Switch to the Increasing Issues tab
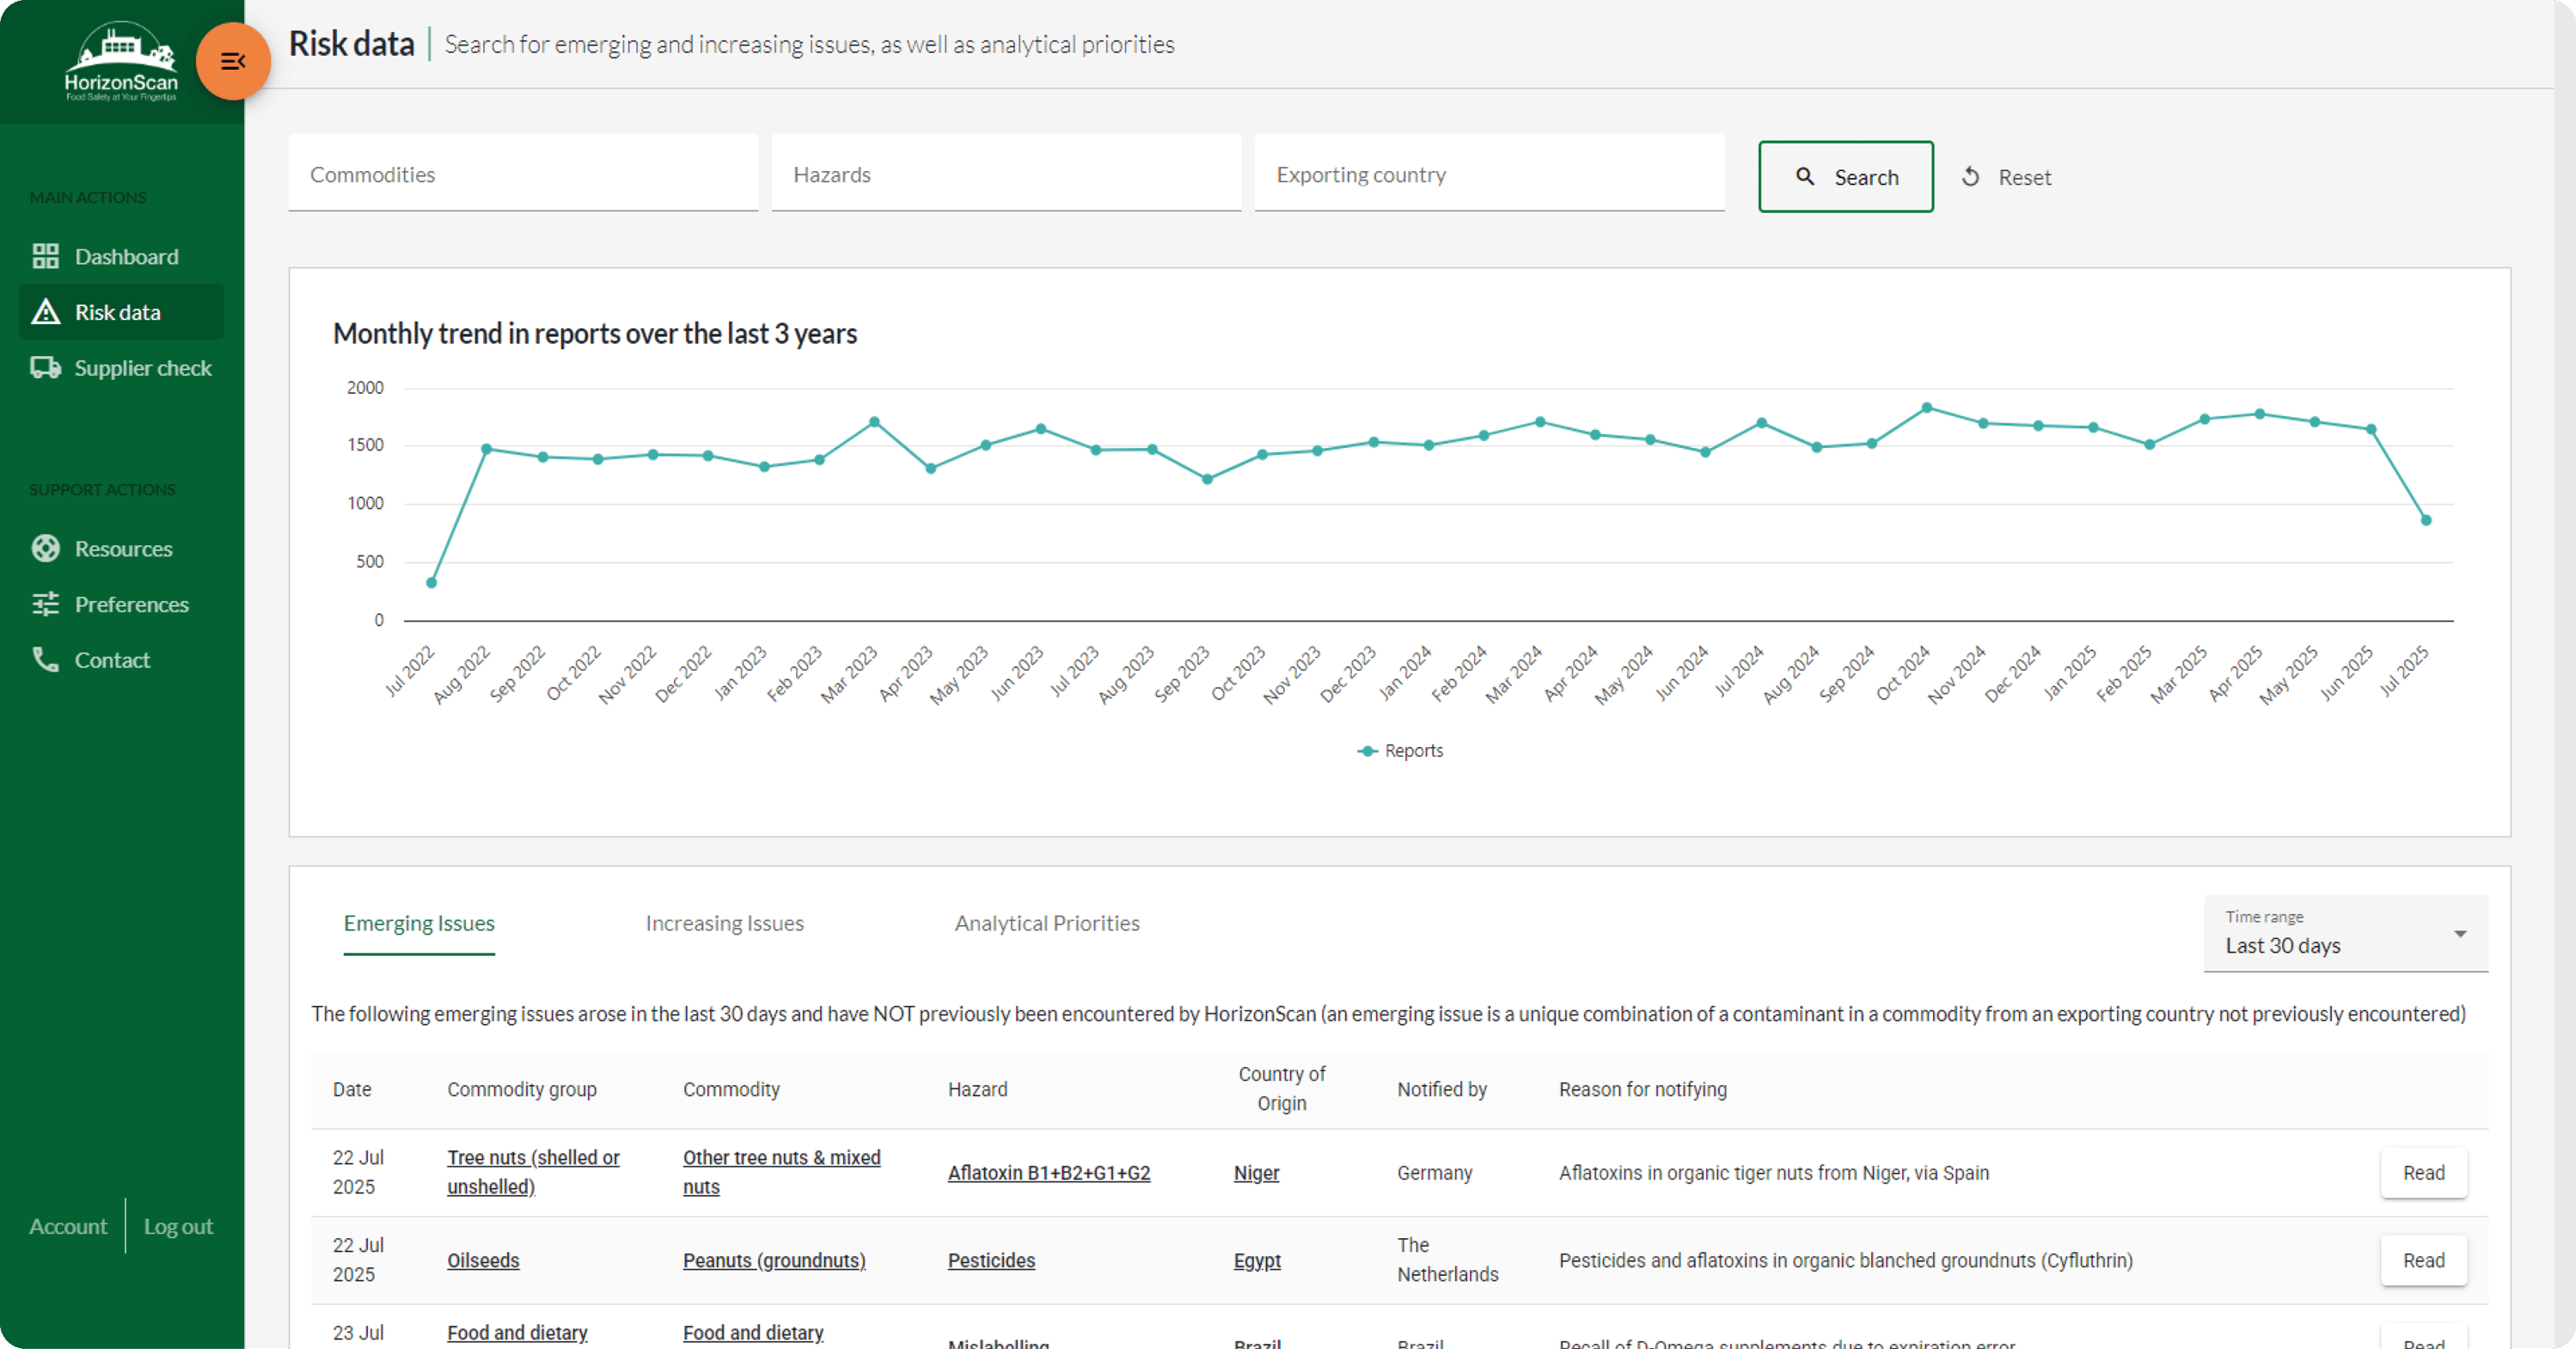The height and width of the screenshot is (1349, 2576). coord(724,923)
